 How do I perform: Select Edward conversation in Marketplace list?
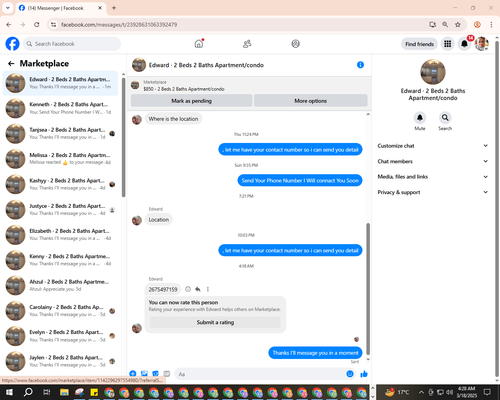pyautogui.click(x=60, y=83)
